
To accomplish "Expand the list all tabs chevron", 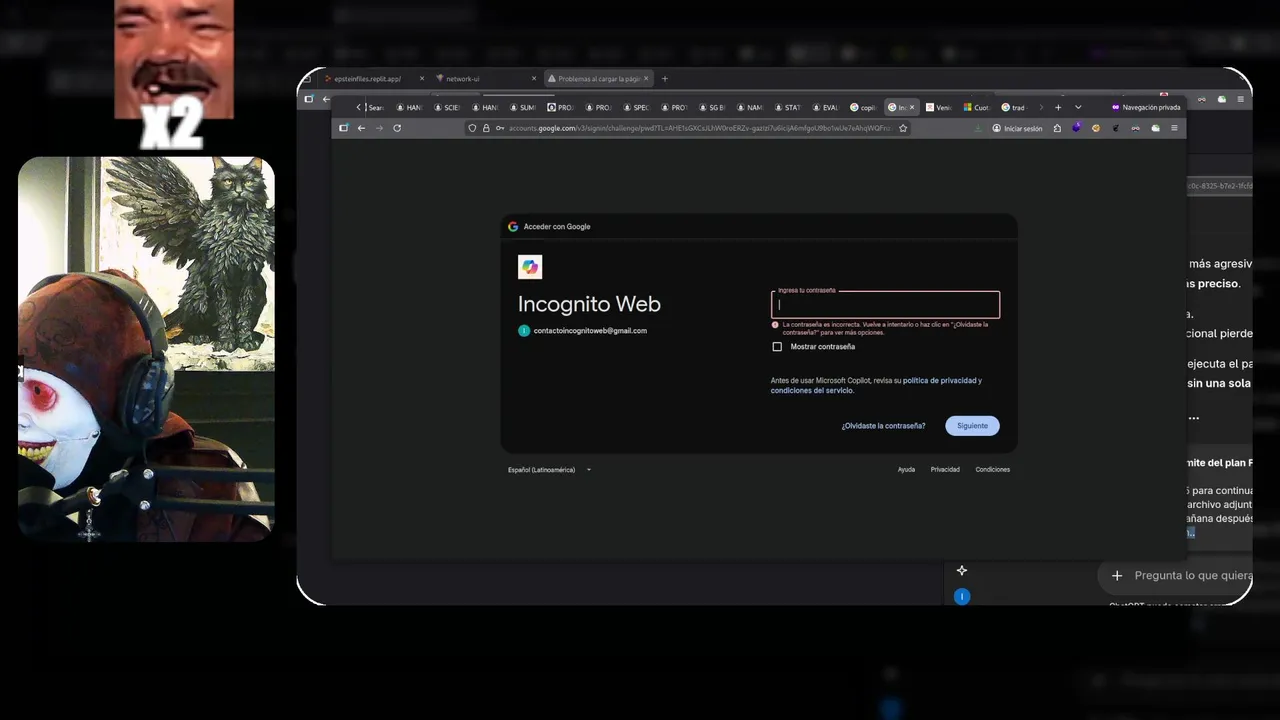I will pos(1078,107).
